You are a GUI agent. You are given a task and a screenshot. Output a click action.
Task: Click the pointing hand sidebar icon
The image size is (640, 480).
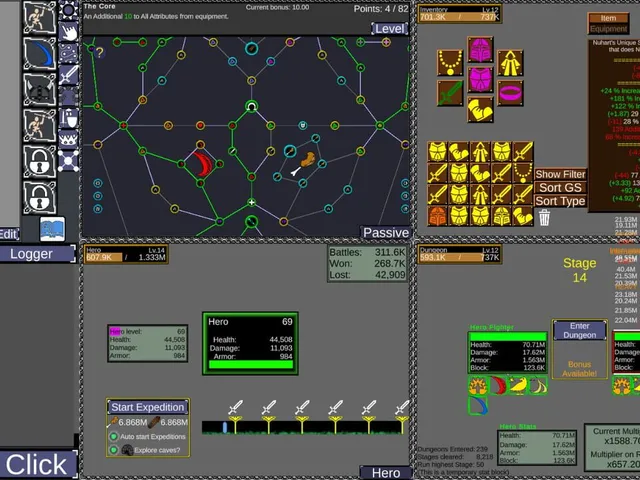(68, 32)
